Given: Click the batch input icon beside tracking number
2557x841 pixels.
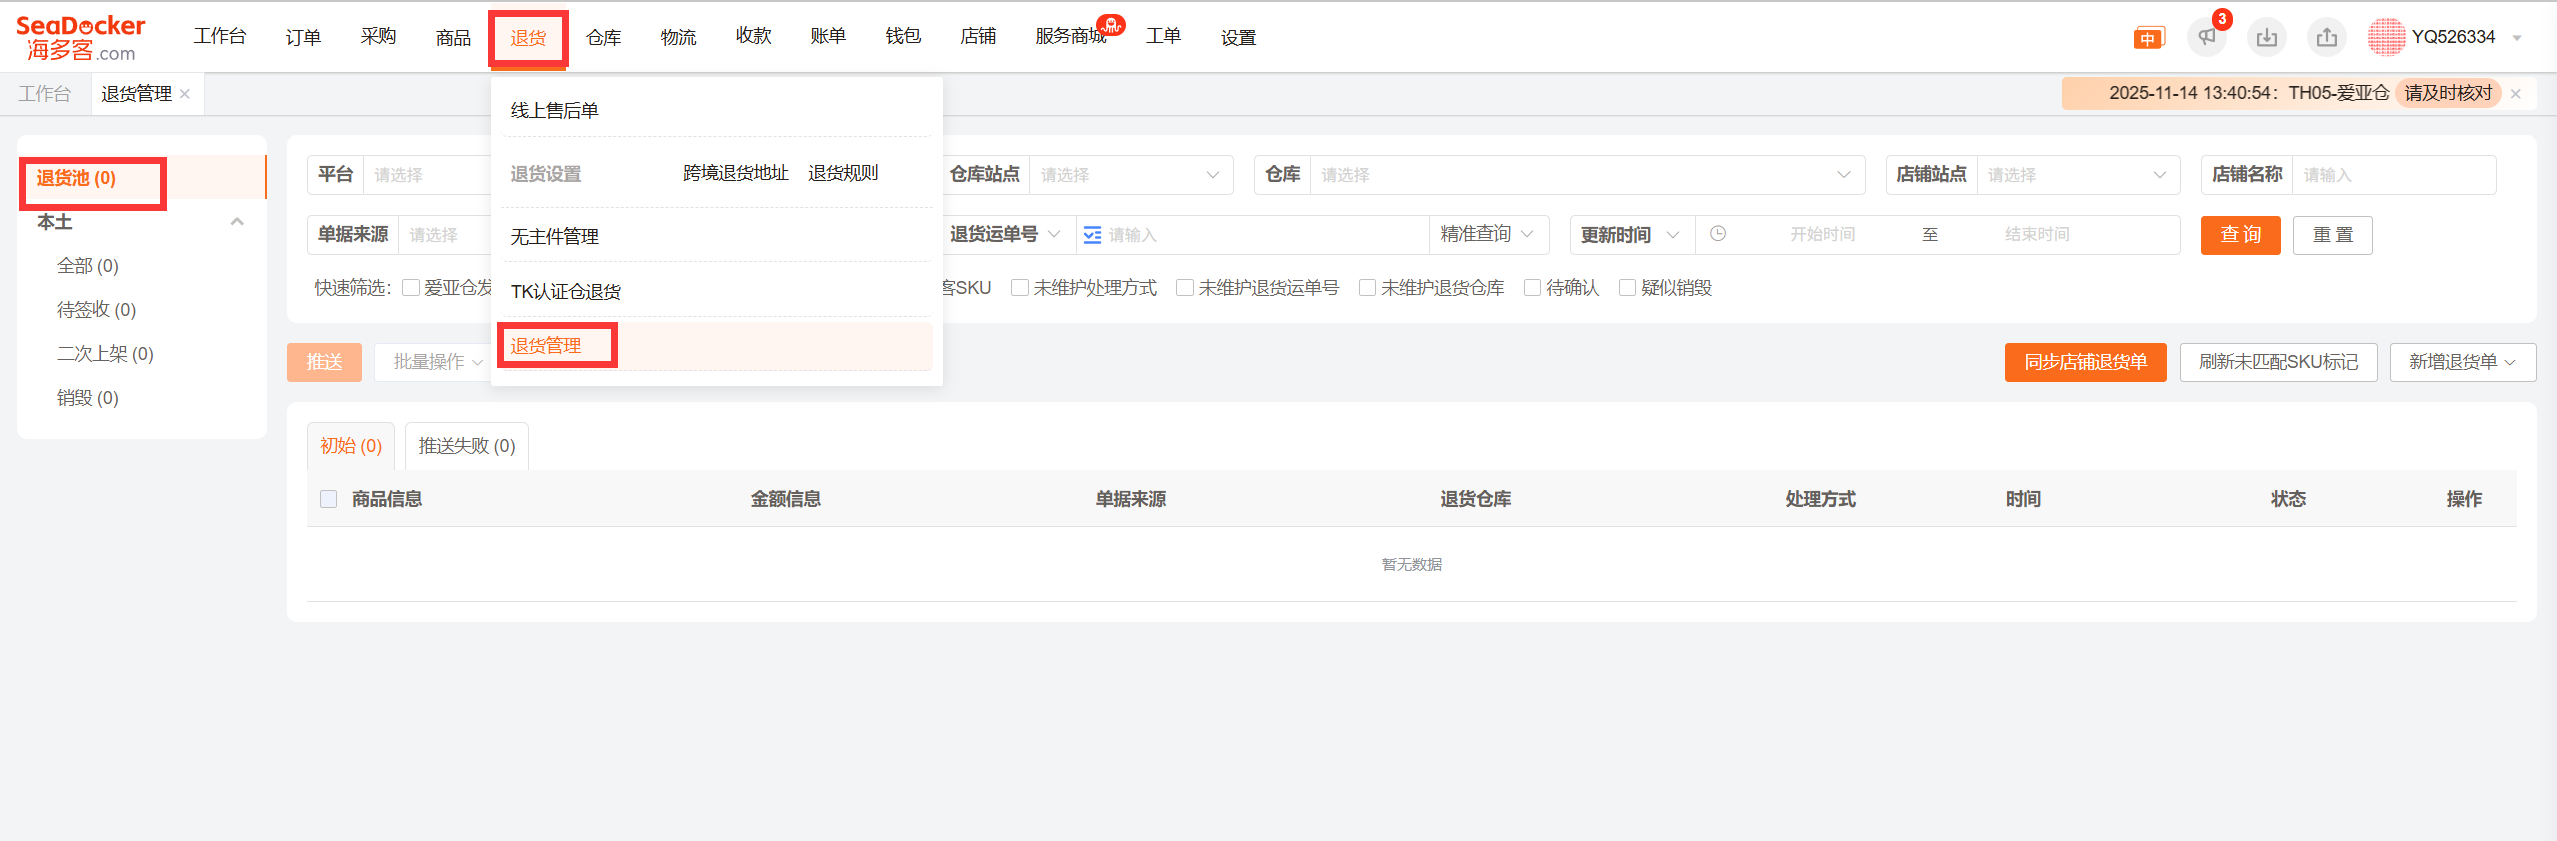Looking at the screenshot, I should point(1092,235).
